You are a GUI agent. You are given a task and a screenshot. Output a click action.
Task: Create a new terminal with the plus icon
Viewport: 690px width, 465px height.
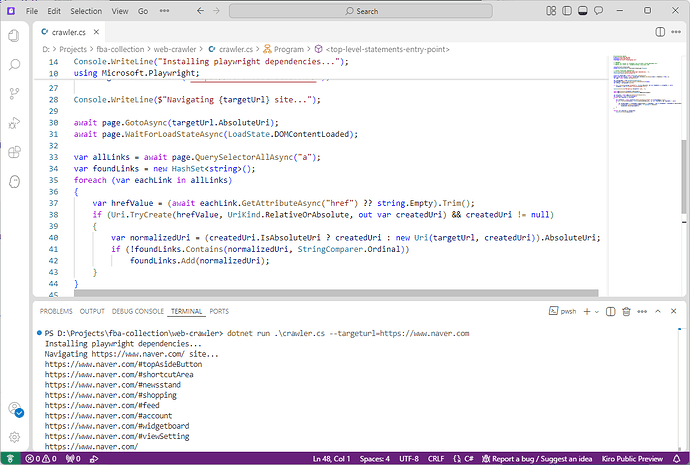point(587,311)
